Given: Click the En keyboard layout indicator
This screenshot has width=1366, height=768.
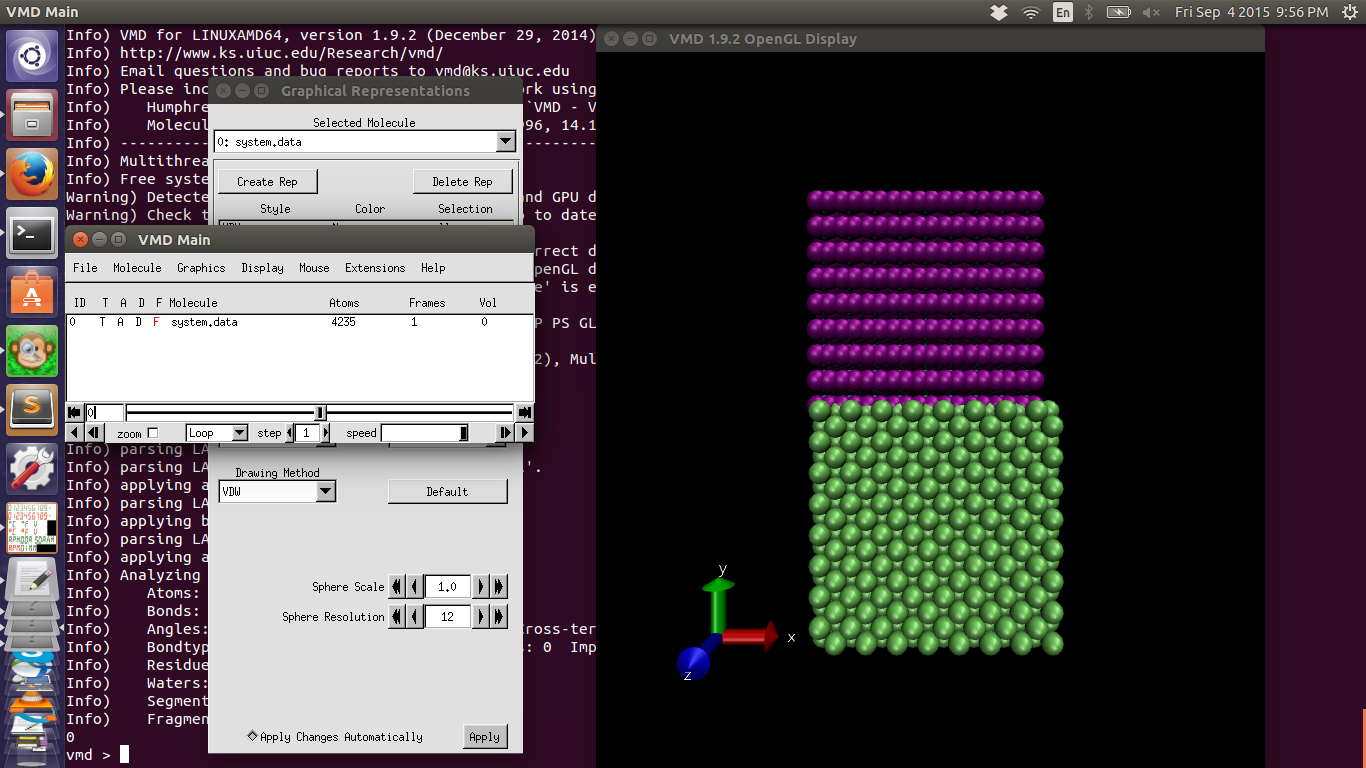Looking at the screenshot, I should [x=1063, y=12].
